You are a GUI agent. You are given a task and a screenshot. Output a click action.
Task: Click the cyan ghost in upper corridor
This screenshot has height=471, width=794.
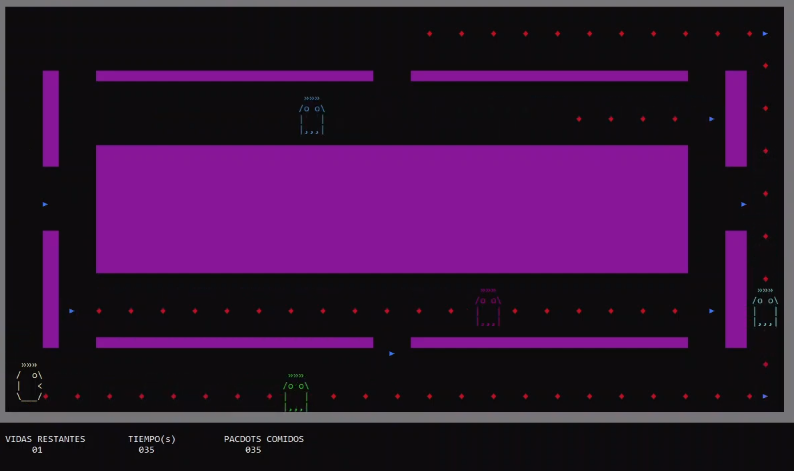tap(312, 115)
